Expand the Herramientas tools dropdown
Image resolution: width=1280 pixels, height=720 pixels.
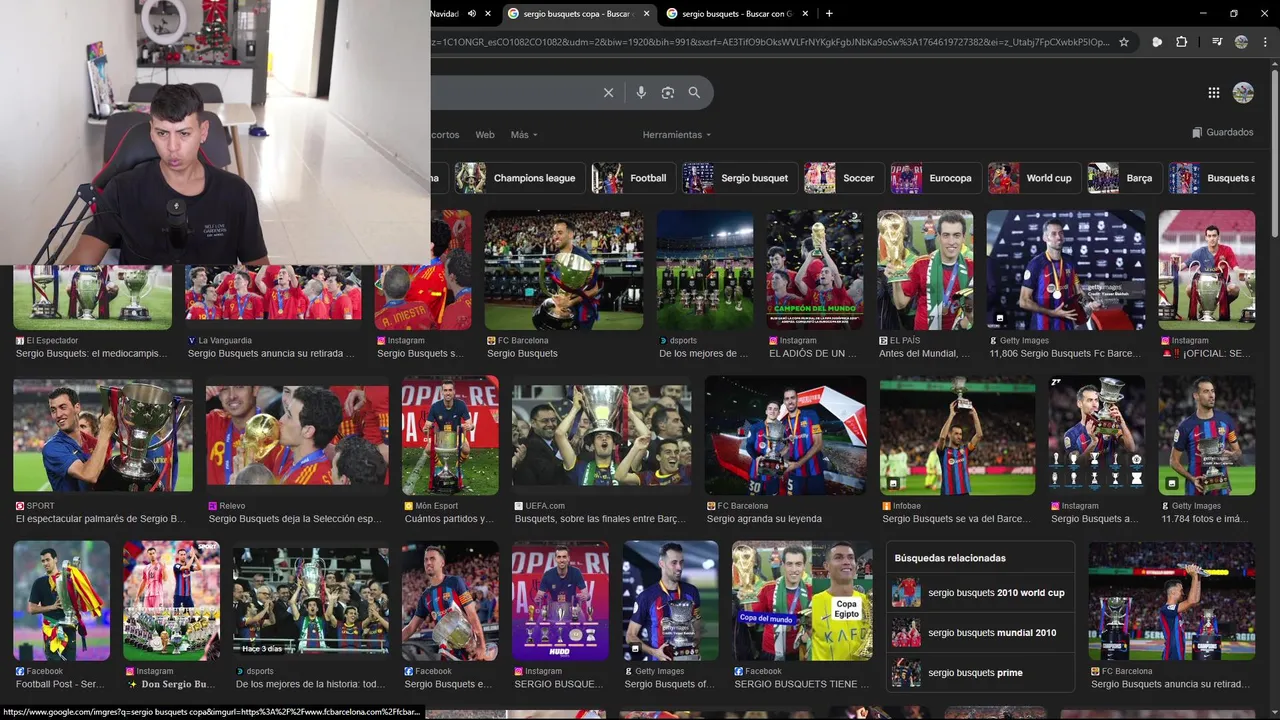click(x=677, y=135)
